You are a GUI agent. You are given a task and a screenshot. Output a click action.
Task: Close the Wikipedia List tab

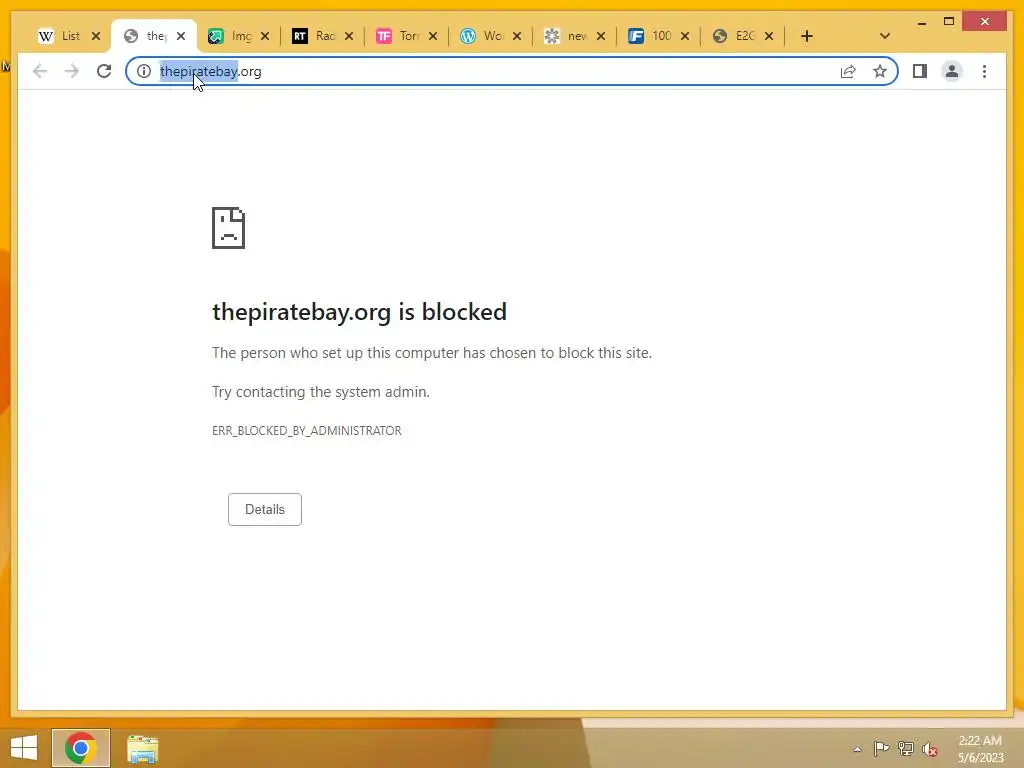click(96, 36)
